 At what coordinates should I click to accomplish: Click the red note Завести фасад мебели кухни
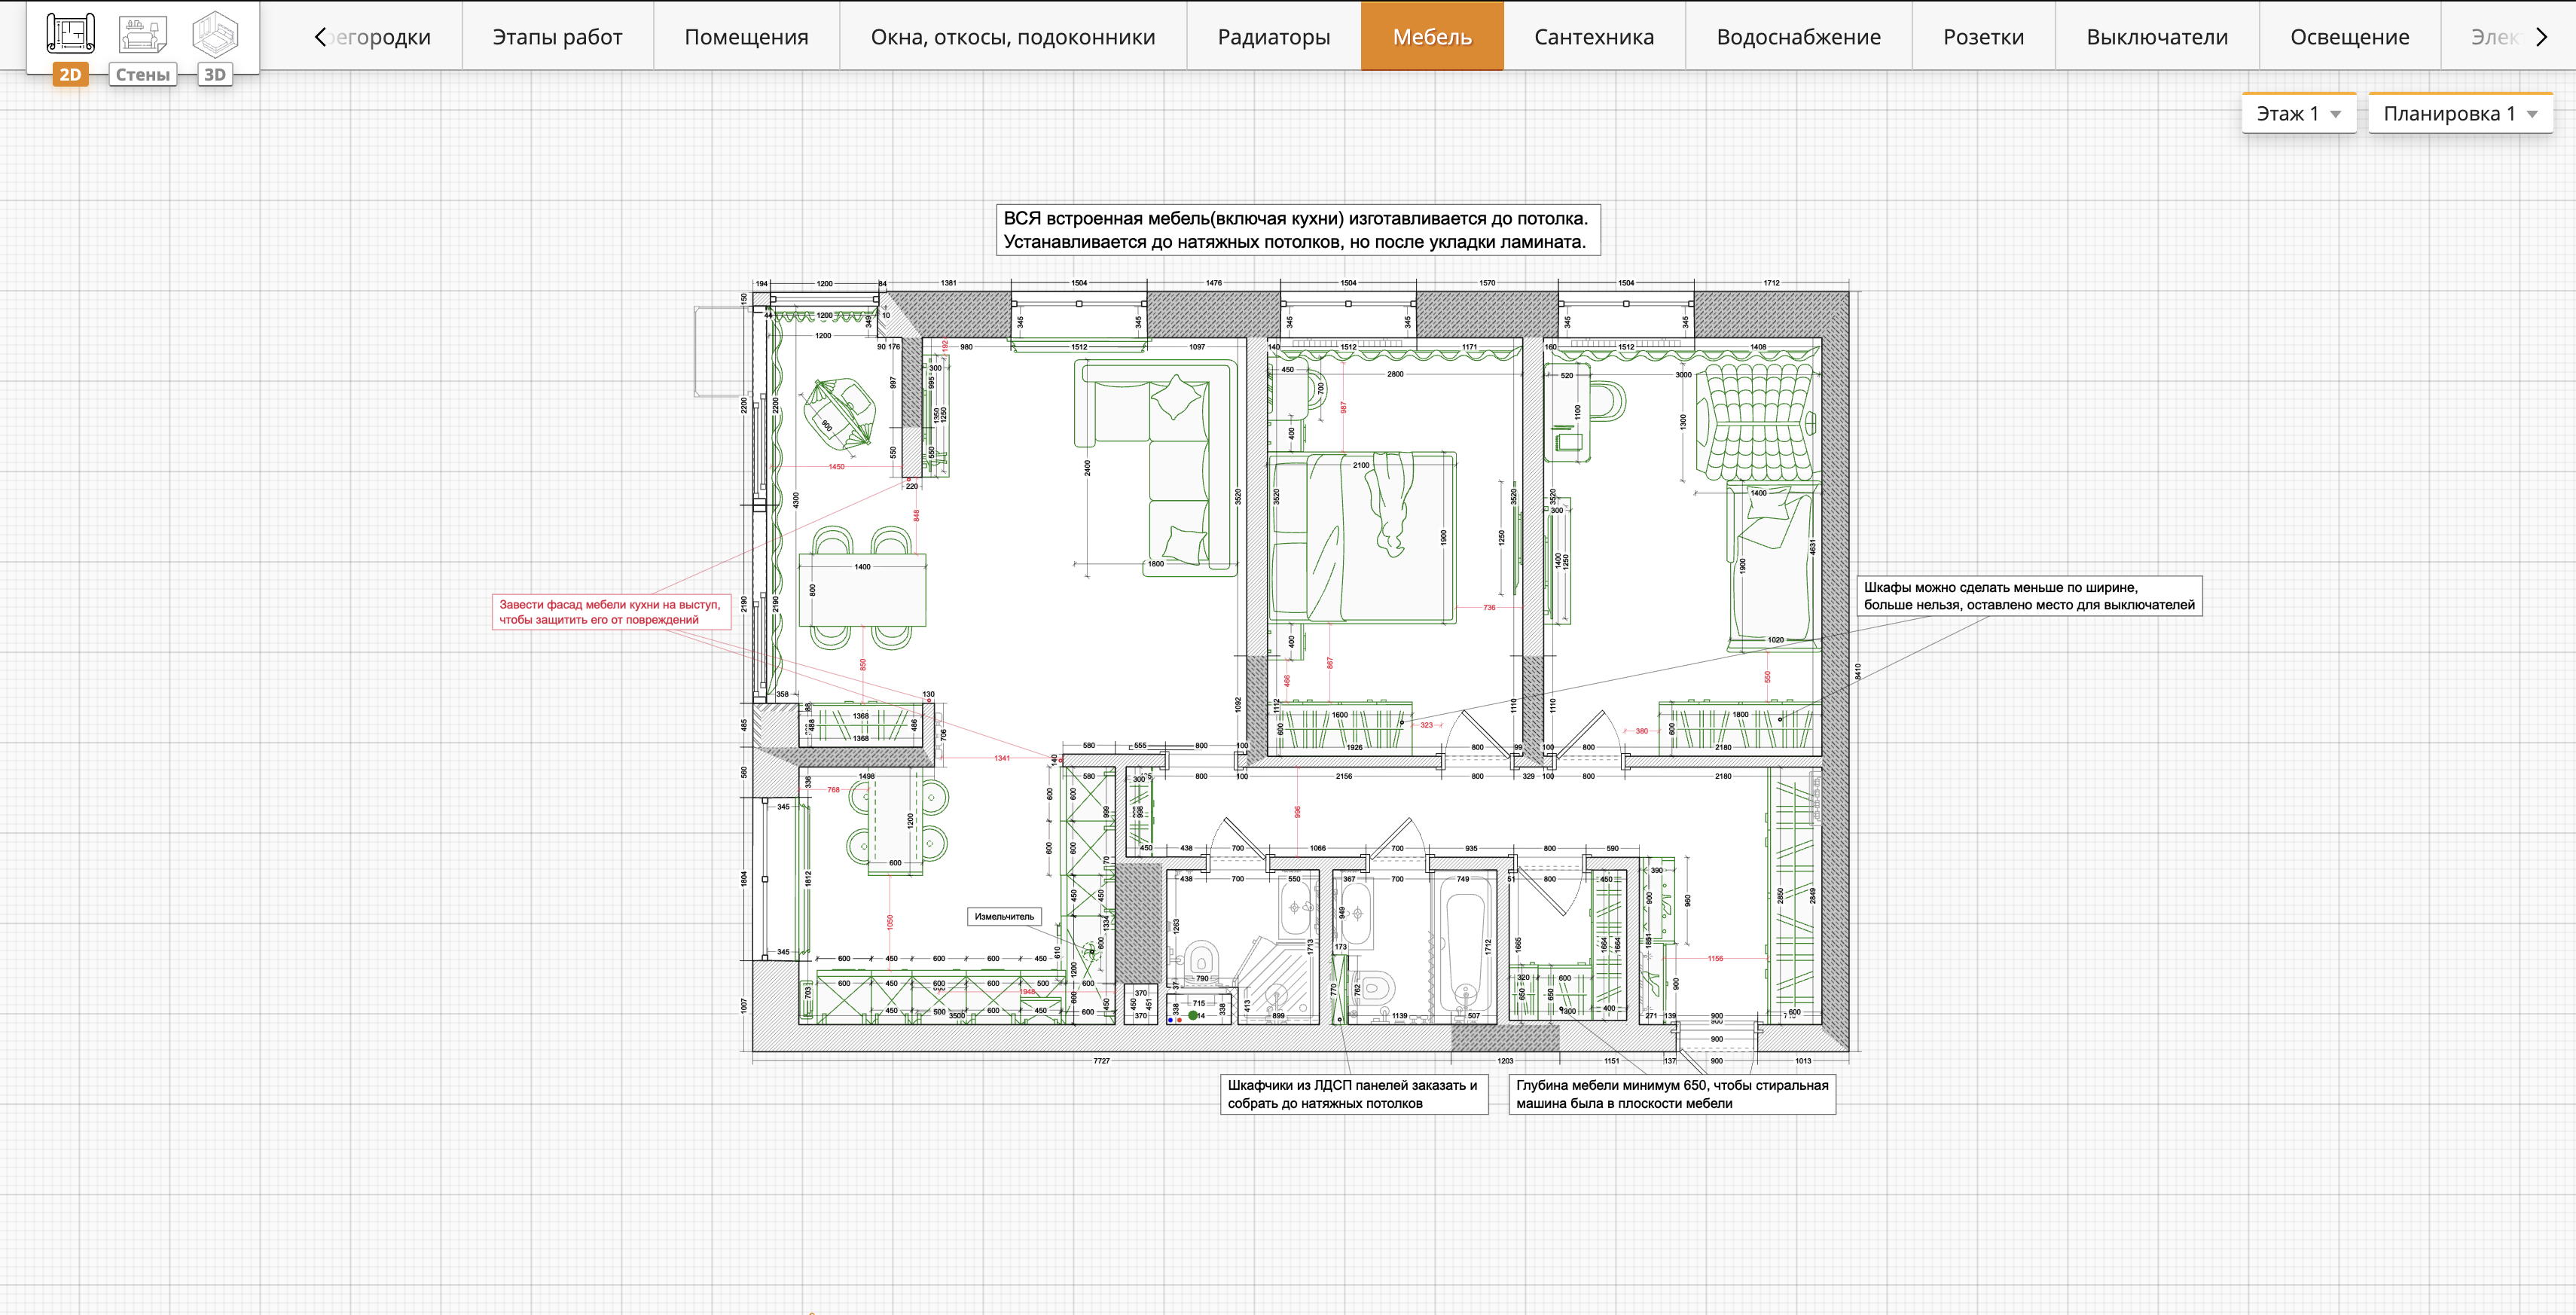point(611,612)
